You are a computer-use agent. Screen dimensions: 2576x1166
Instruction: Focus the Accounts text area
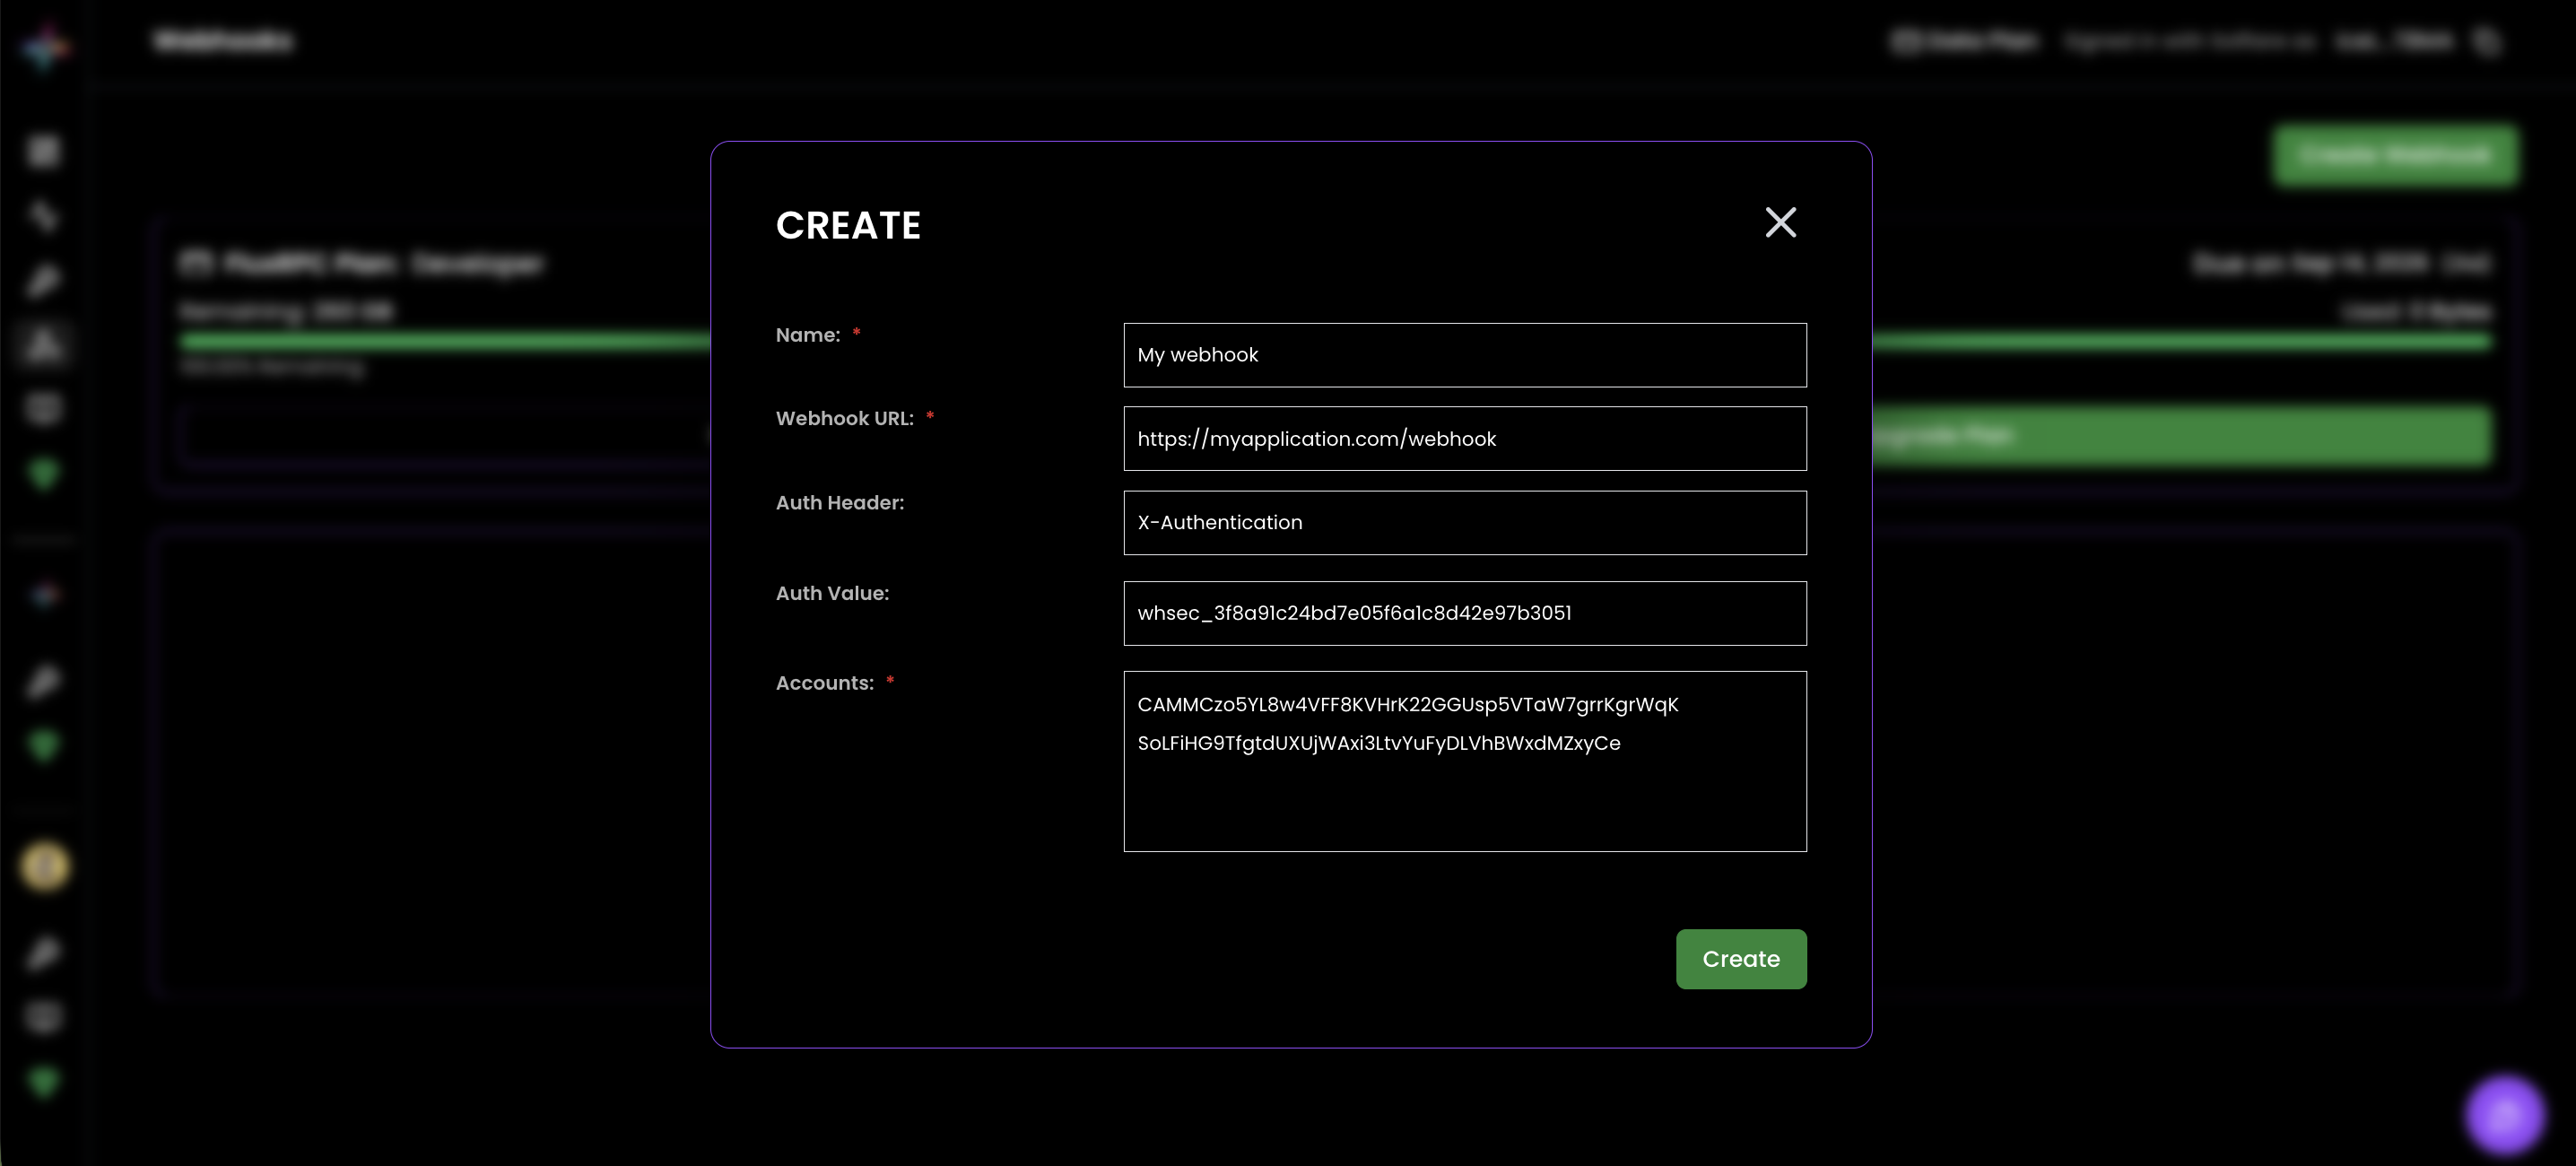coord(1465,761)
